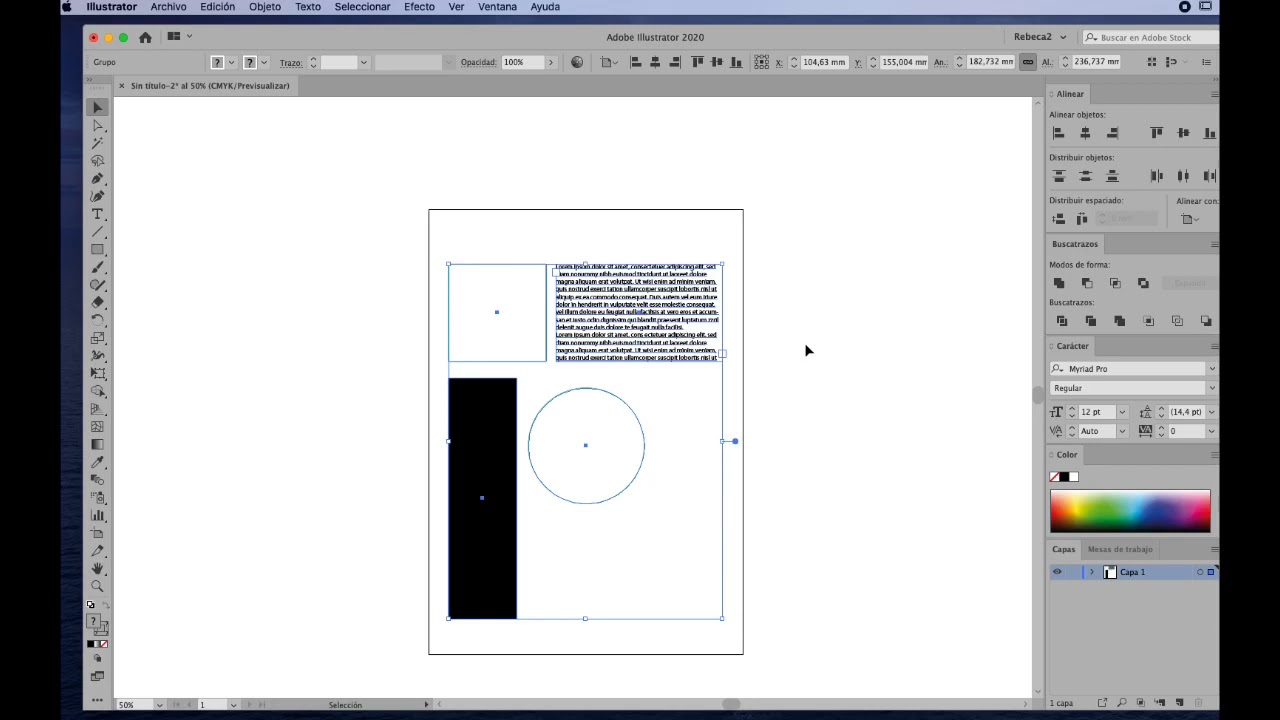Screen dimensions: 1280x720
Task: Pick a color from the spectrum bar
Action: point(1130,510)
